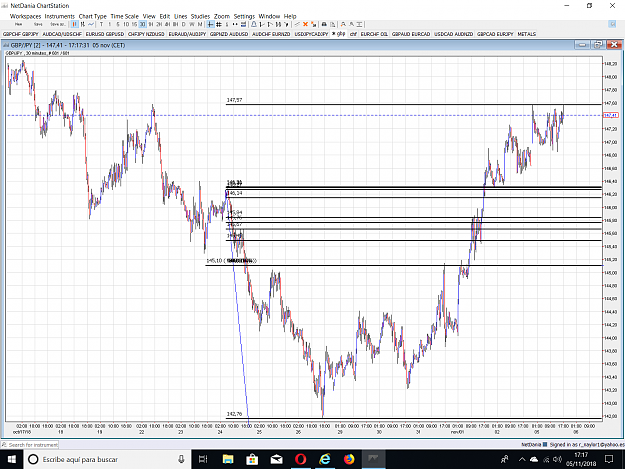Click the copy chart icon

(x=332, y=24)
